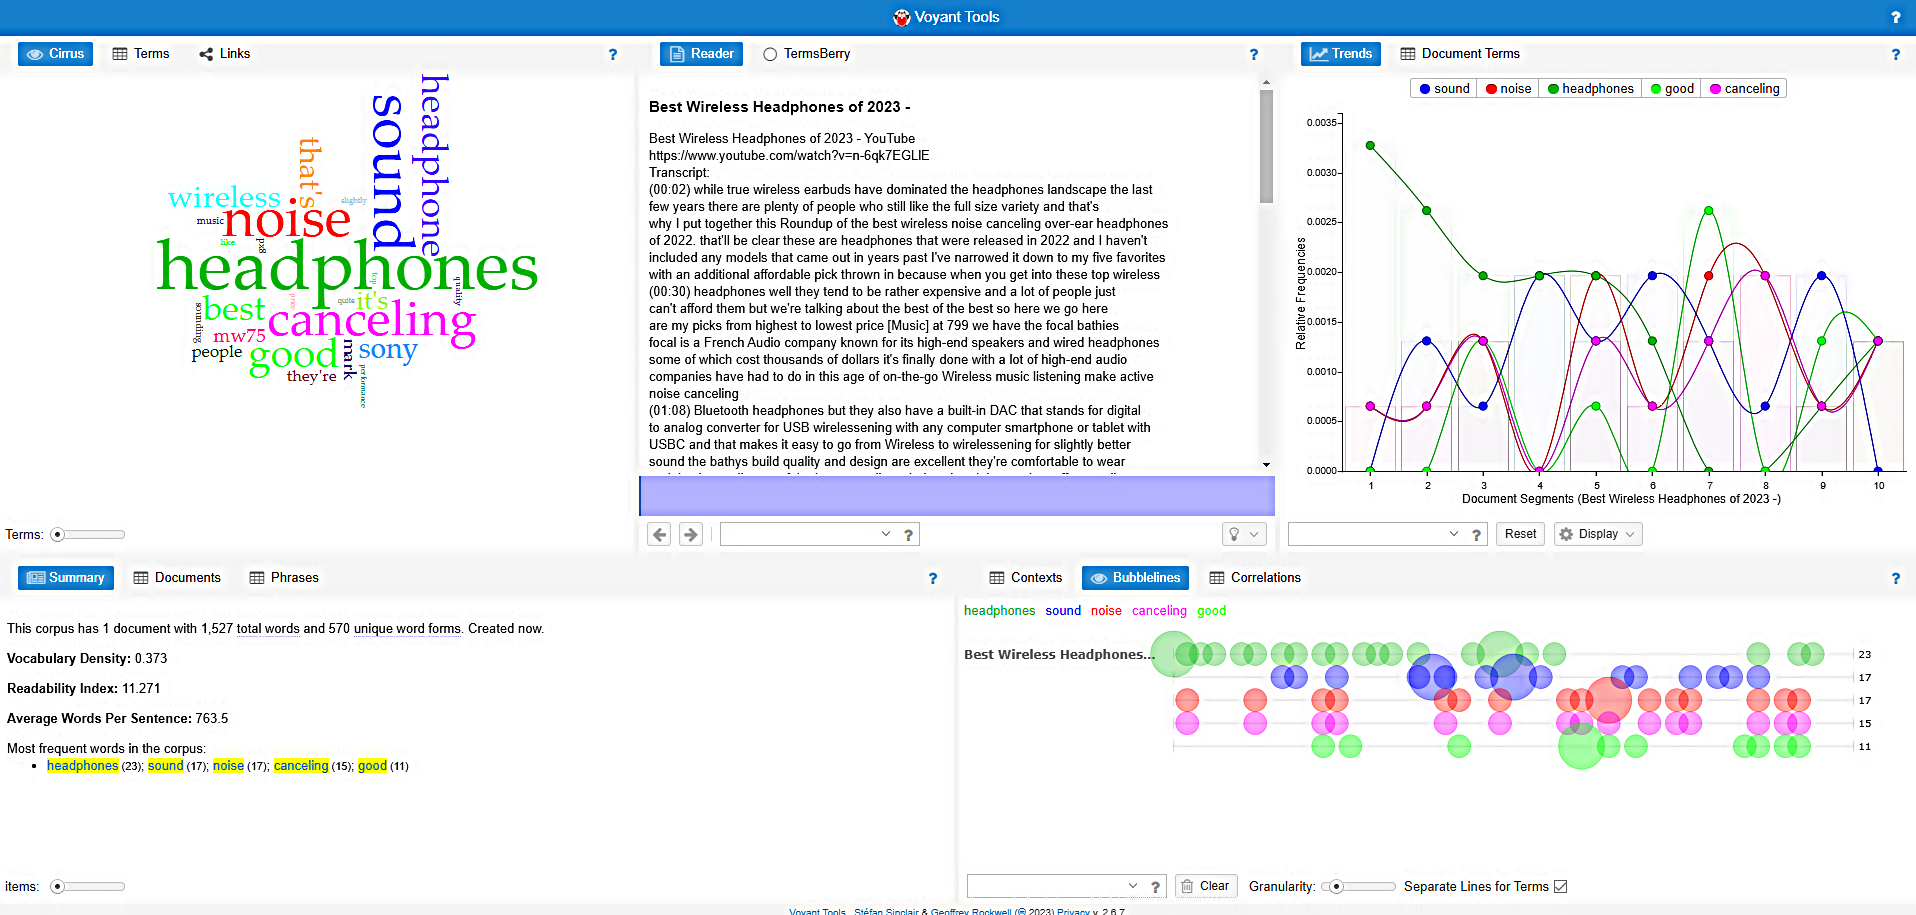Toggle good series in Trends legend
Viewport: 1916px width, 915px height.
[1672, 89]
